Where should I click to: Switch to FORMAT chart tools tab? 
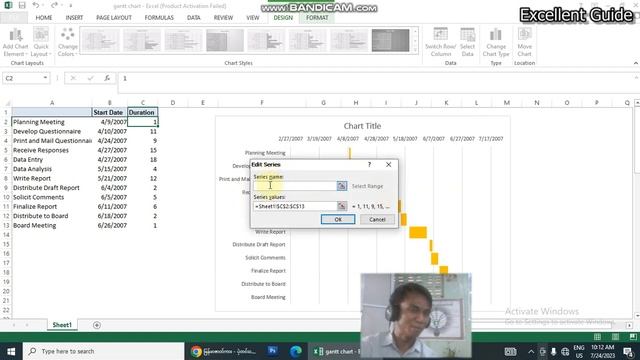click(317, 18)
